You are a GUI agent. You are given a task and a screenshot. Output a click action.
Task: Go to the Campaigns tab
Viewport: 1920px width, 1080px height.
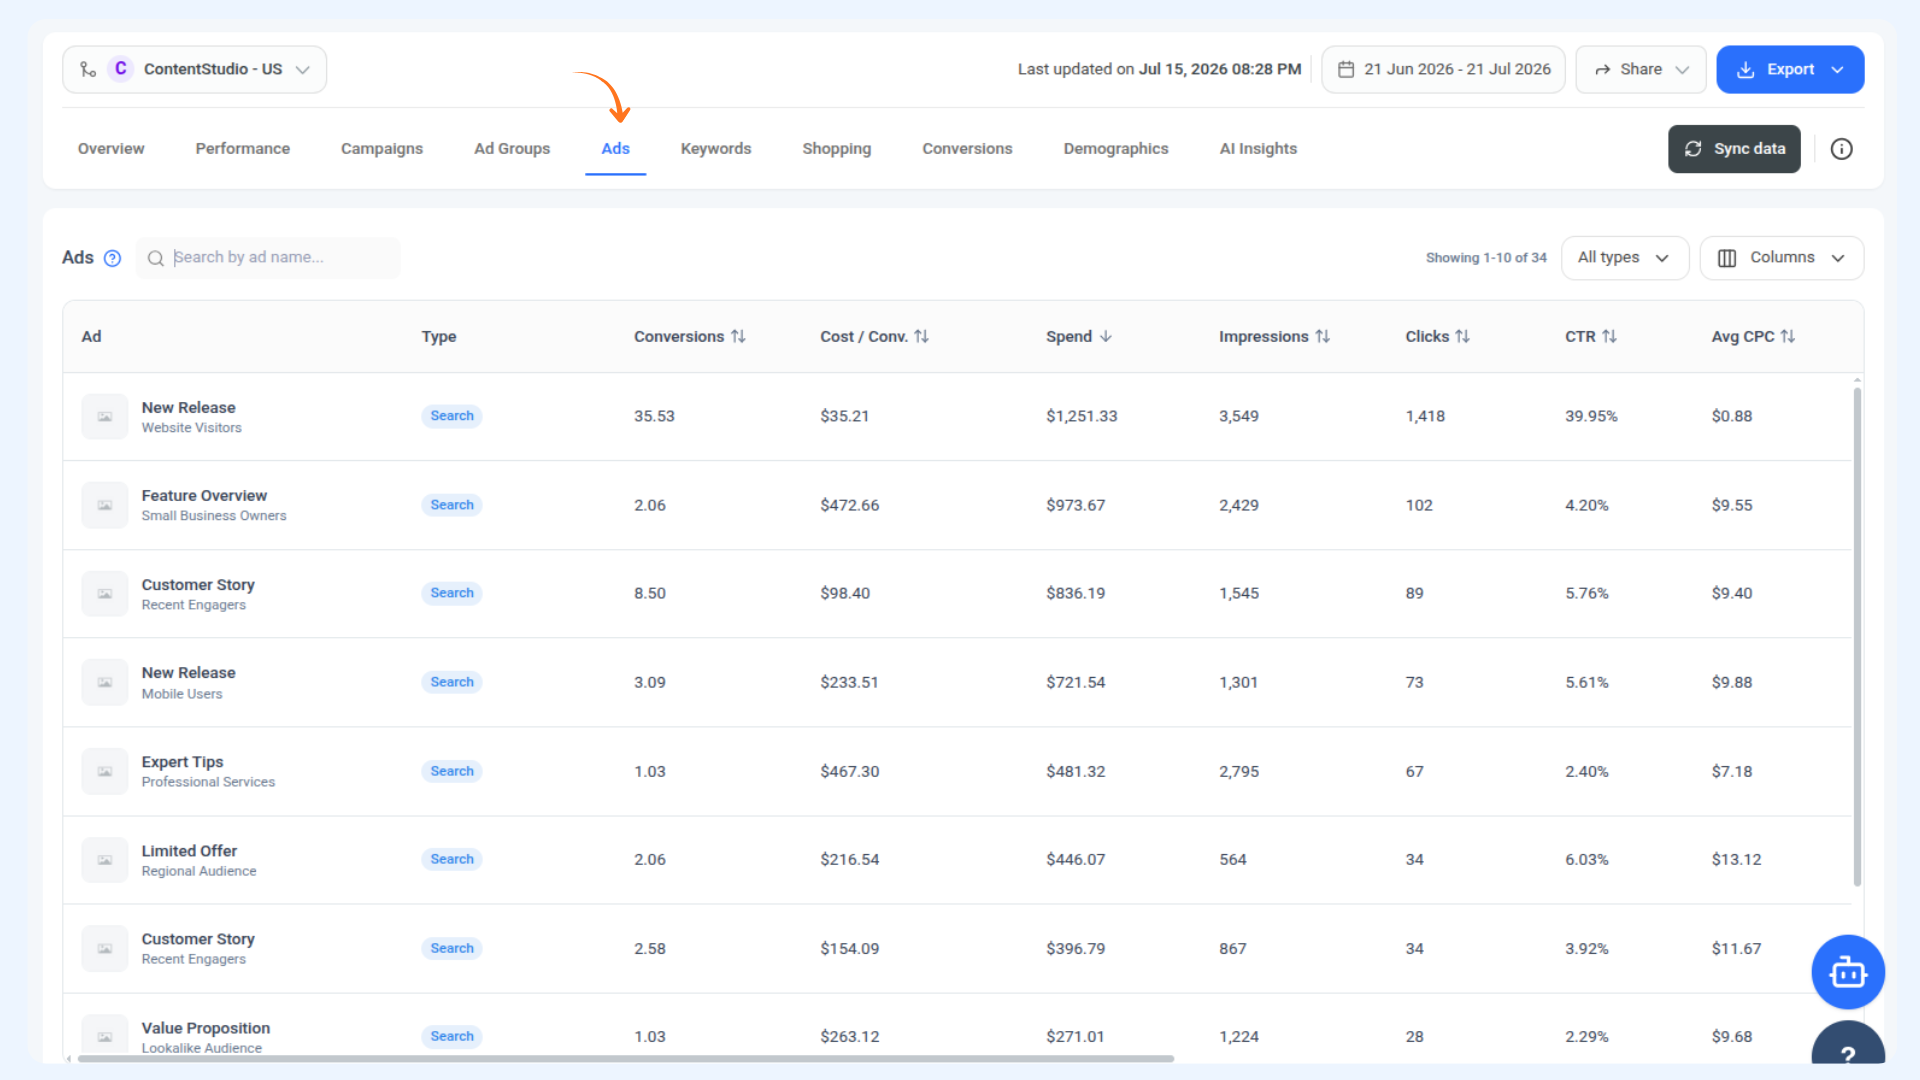[382, 149]
